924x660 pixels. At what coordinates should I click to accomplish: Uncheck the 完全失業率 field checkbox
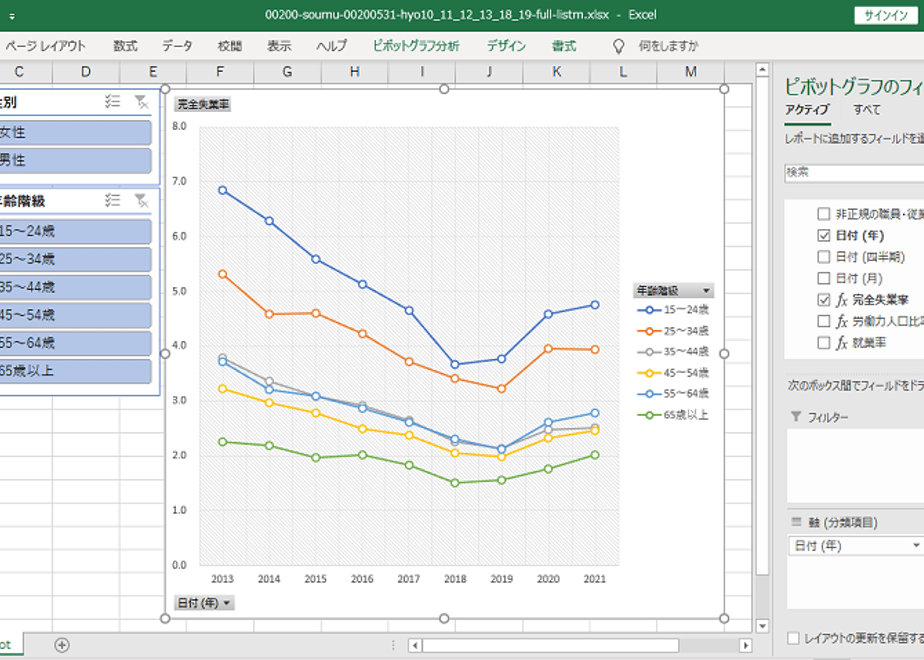tap(824, 300)
